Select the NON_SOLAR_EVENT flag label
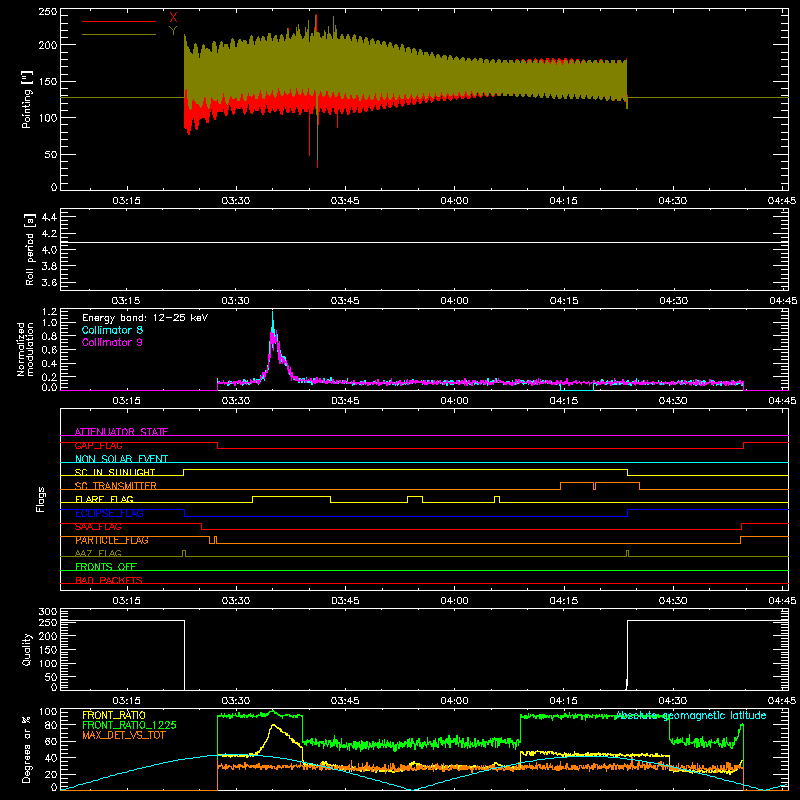 (x=121, y=459)
